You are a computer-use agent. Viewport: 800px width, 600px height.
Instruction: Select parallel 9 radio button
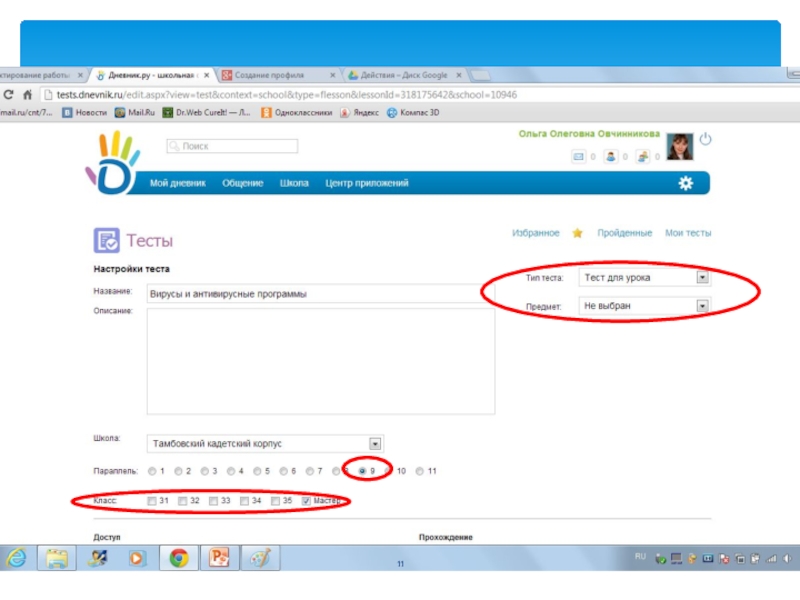point(362,471)
